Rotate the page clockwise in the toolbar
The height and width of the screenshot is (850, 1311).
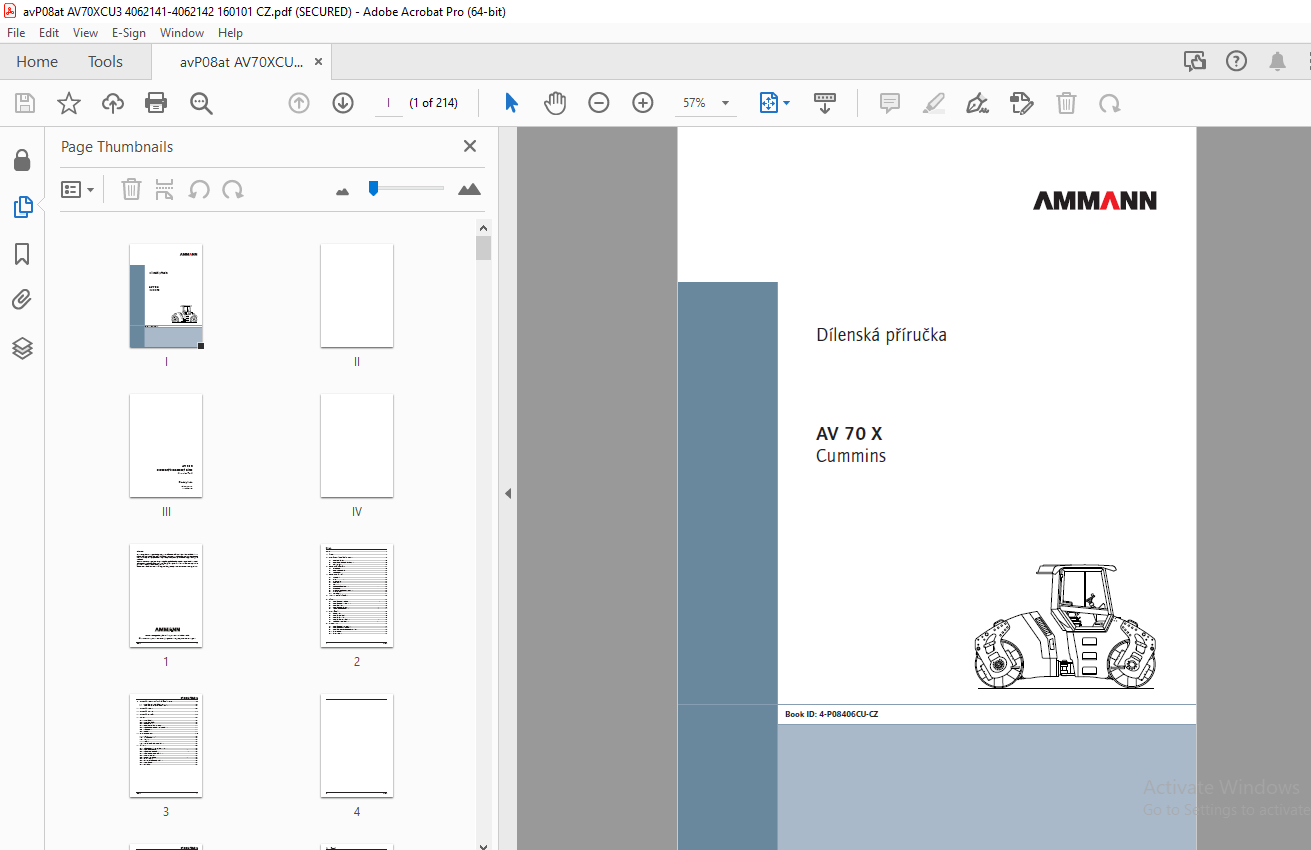(x=1110, y=103)
